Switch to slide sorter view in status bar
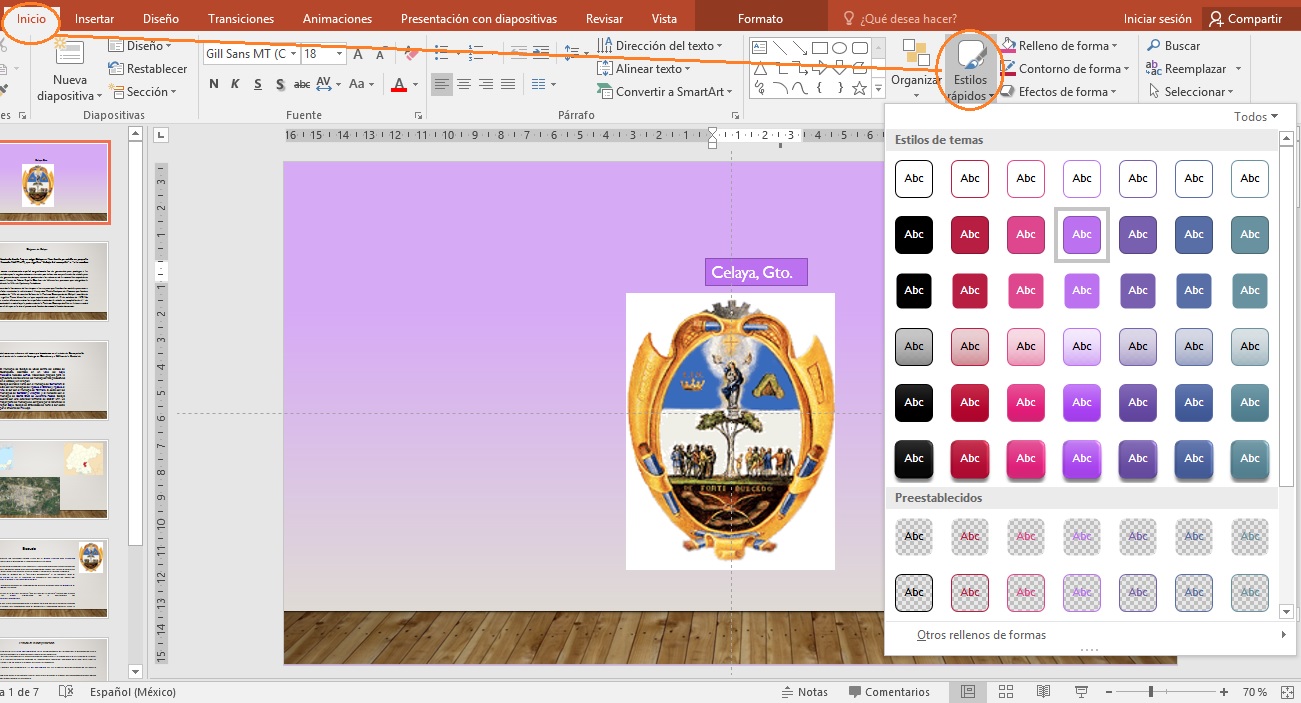The width and height of the screenshot is (1301, 703). click(x=1005, y=692)
